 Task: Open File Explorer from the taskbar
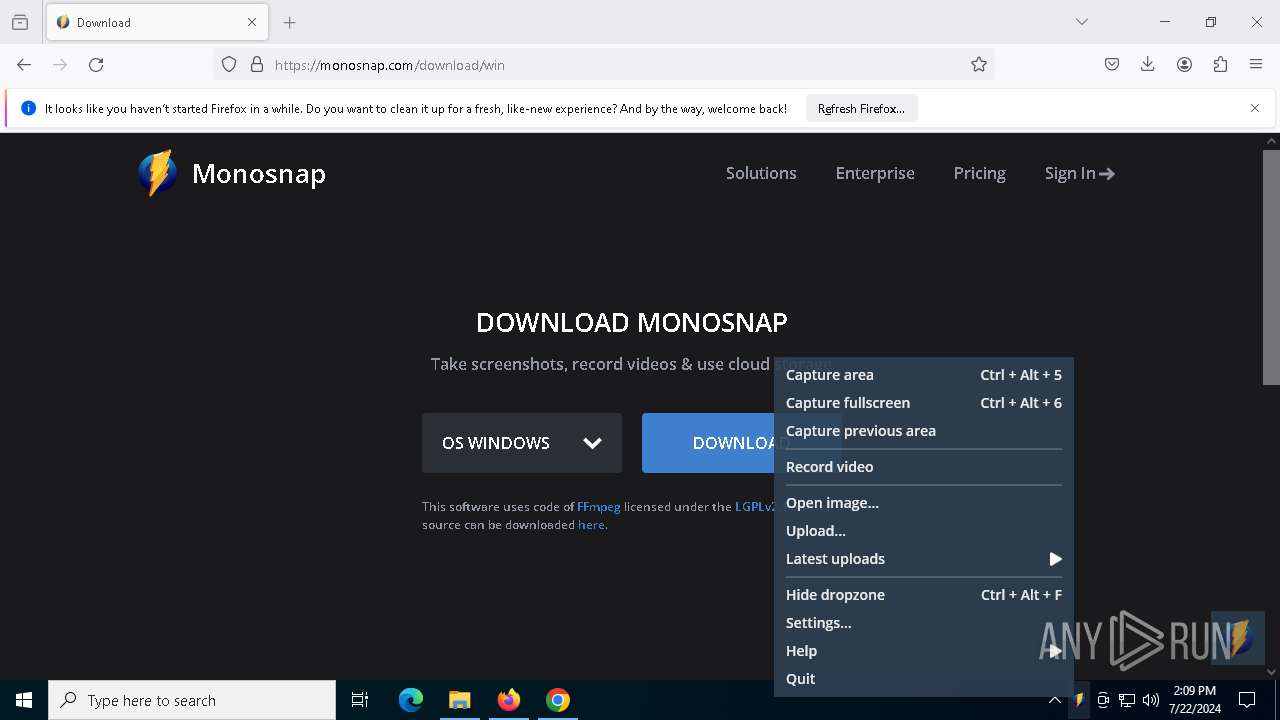459,700
